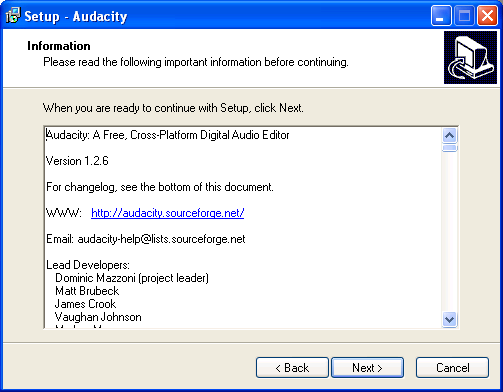This screenshot has width=503, height=392.
Task: Click the Lead Developers heading text
Action: click(x=88, y=265)
